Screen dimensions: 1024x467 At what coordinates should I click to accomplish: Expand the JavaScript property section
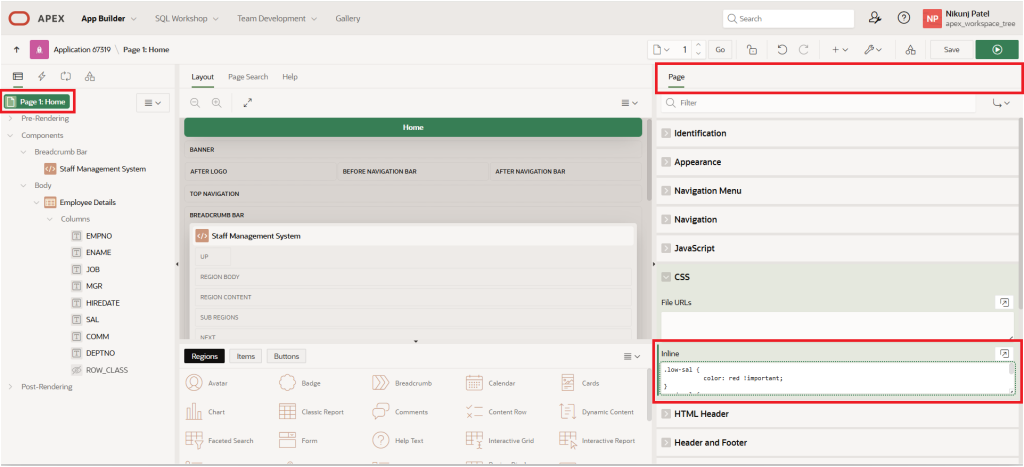666,248
